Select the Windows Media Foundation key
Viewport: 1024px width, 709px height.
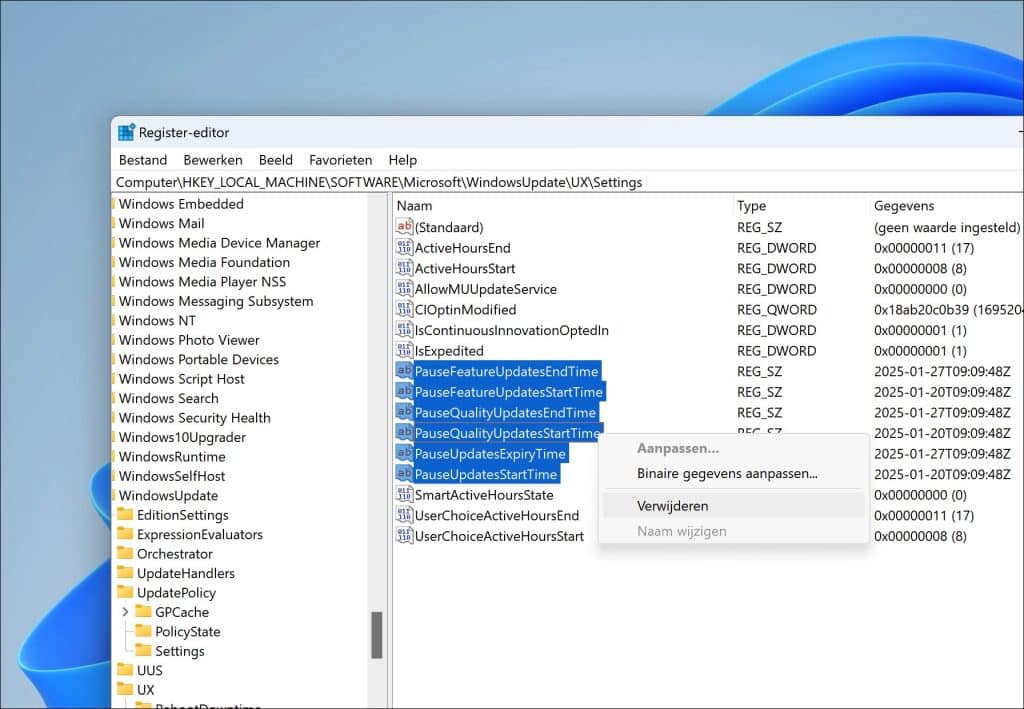click(204, 262)
